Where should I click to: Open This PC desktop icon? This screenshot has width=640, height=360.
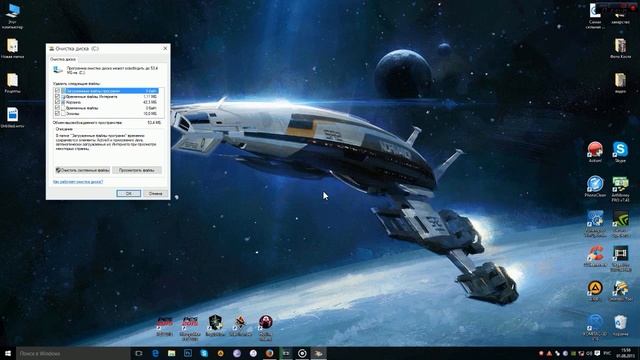click(x=13, y=16)
